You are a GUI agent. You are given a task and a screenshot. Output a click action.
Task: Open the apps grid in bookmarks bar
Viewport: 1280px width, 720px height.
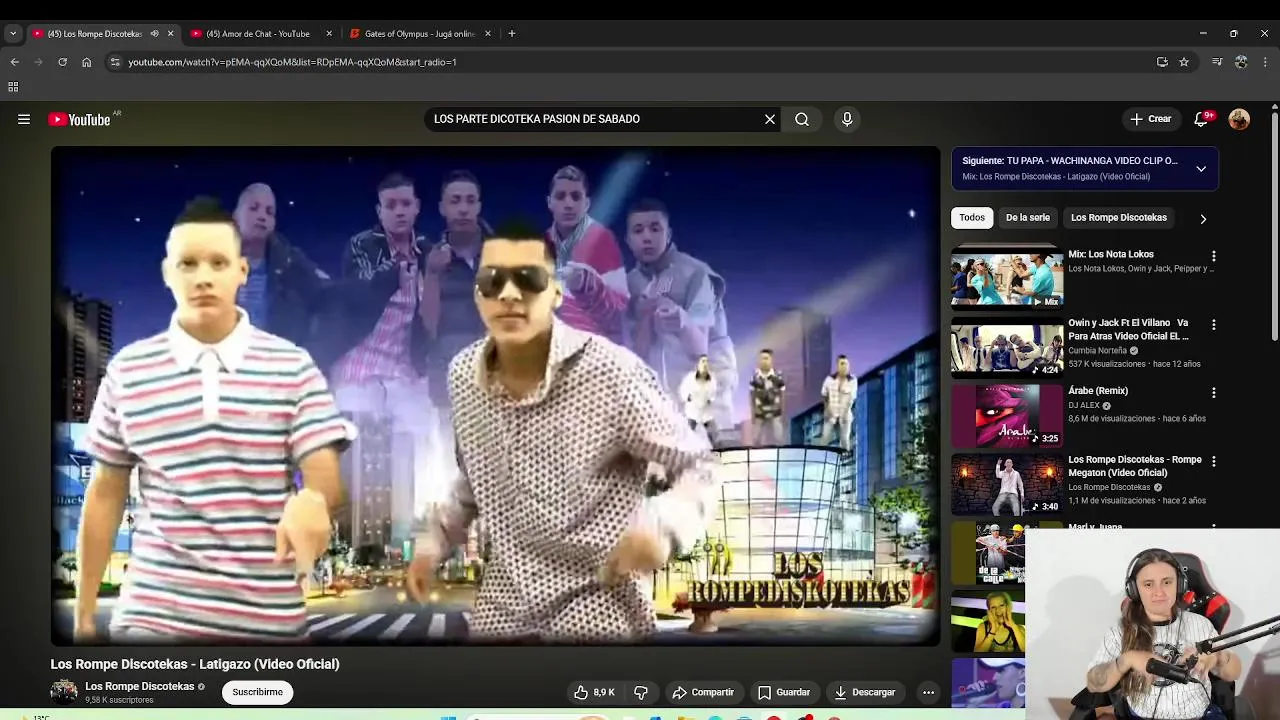point(13,87)
